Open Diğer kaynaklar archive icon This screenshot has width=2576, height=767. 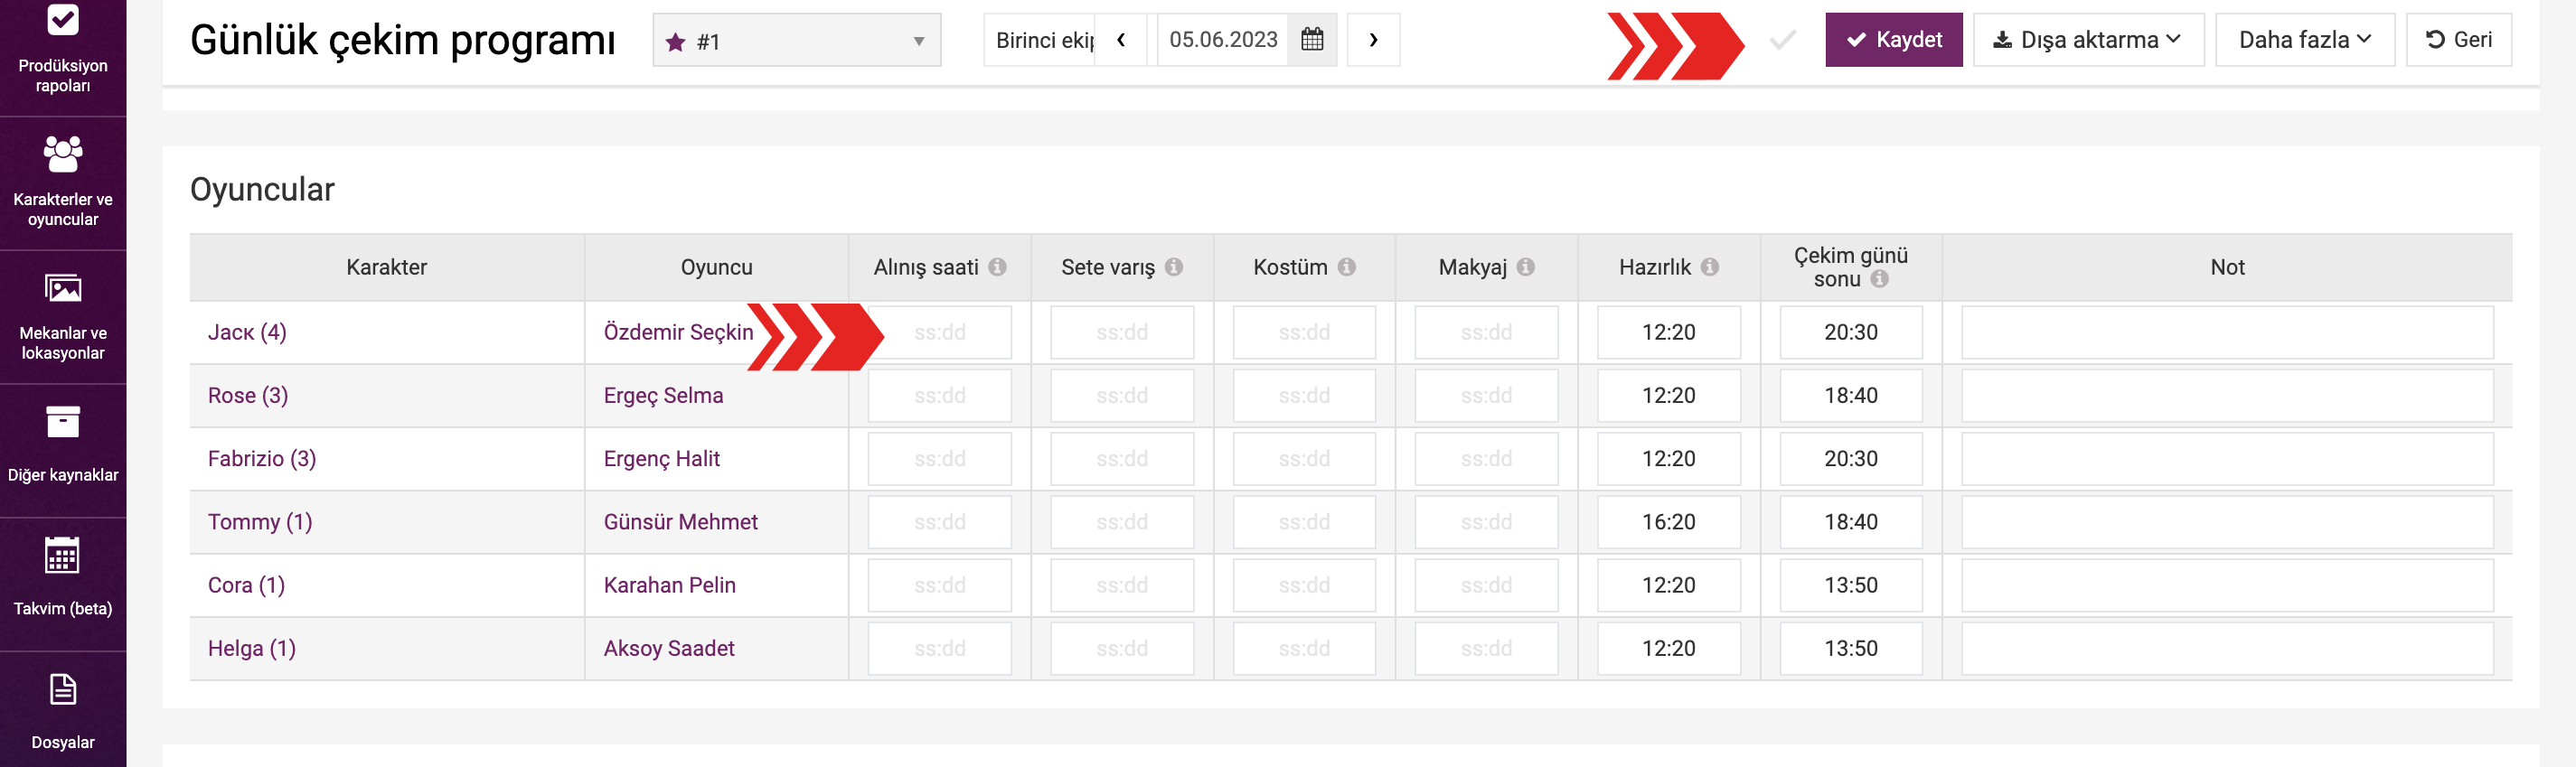pyautogui.click(x=63, y=422)
